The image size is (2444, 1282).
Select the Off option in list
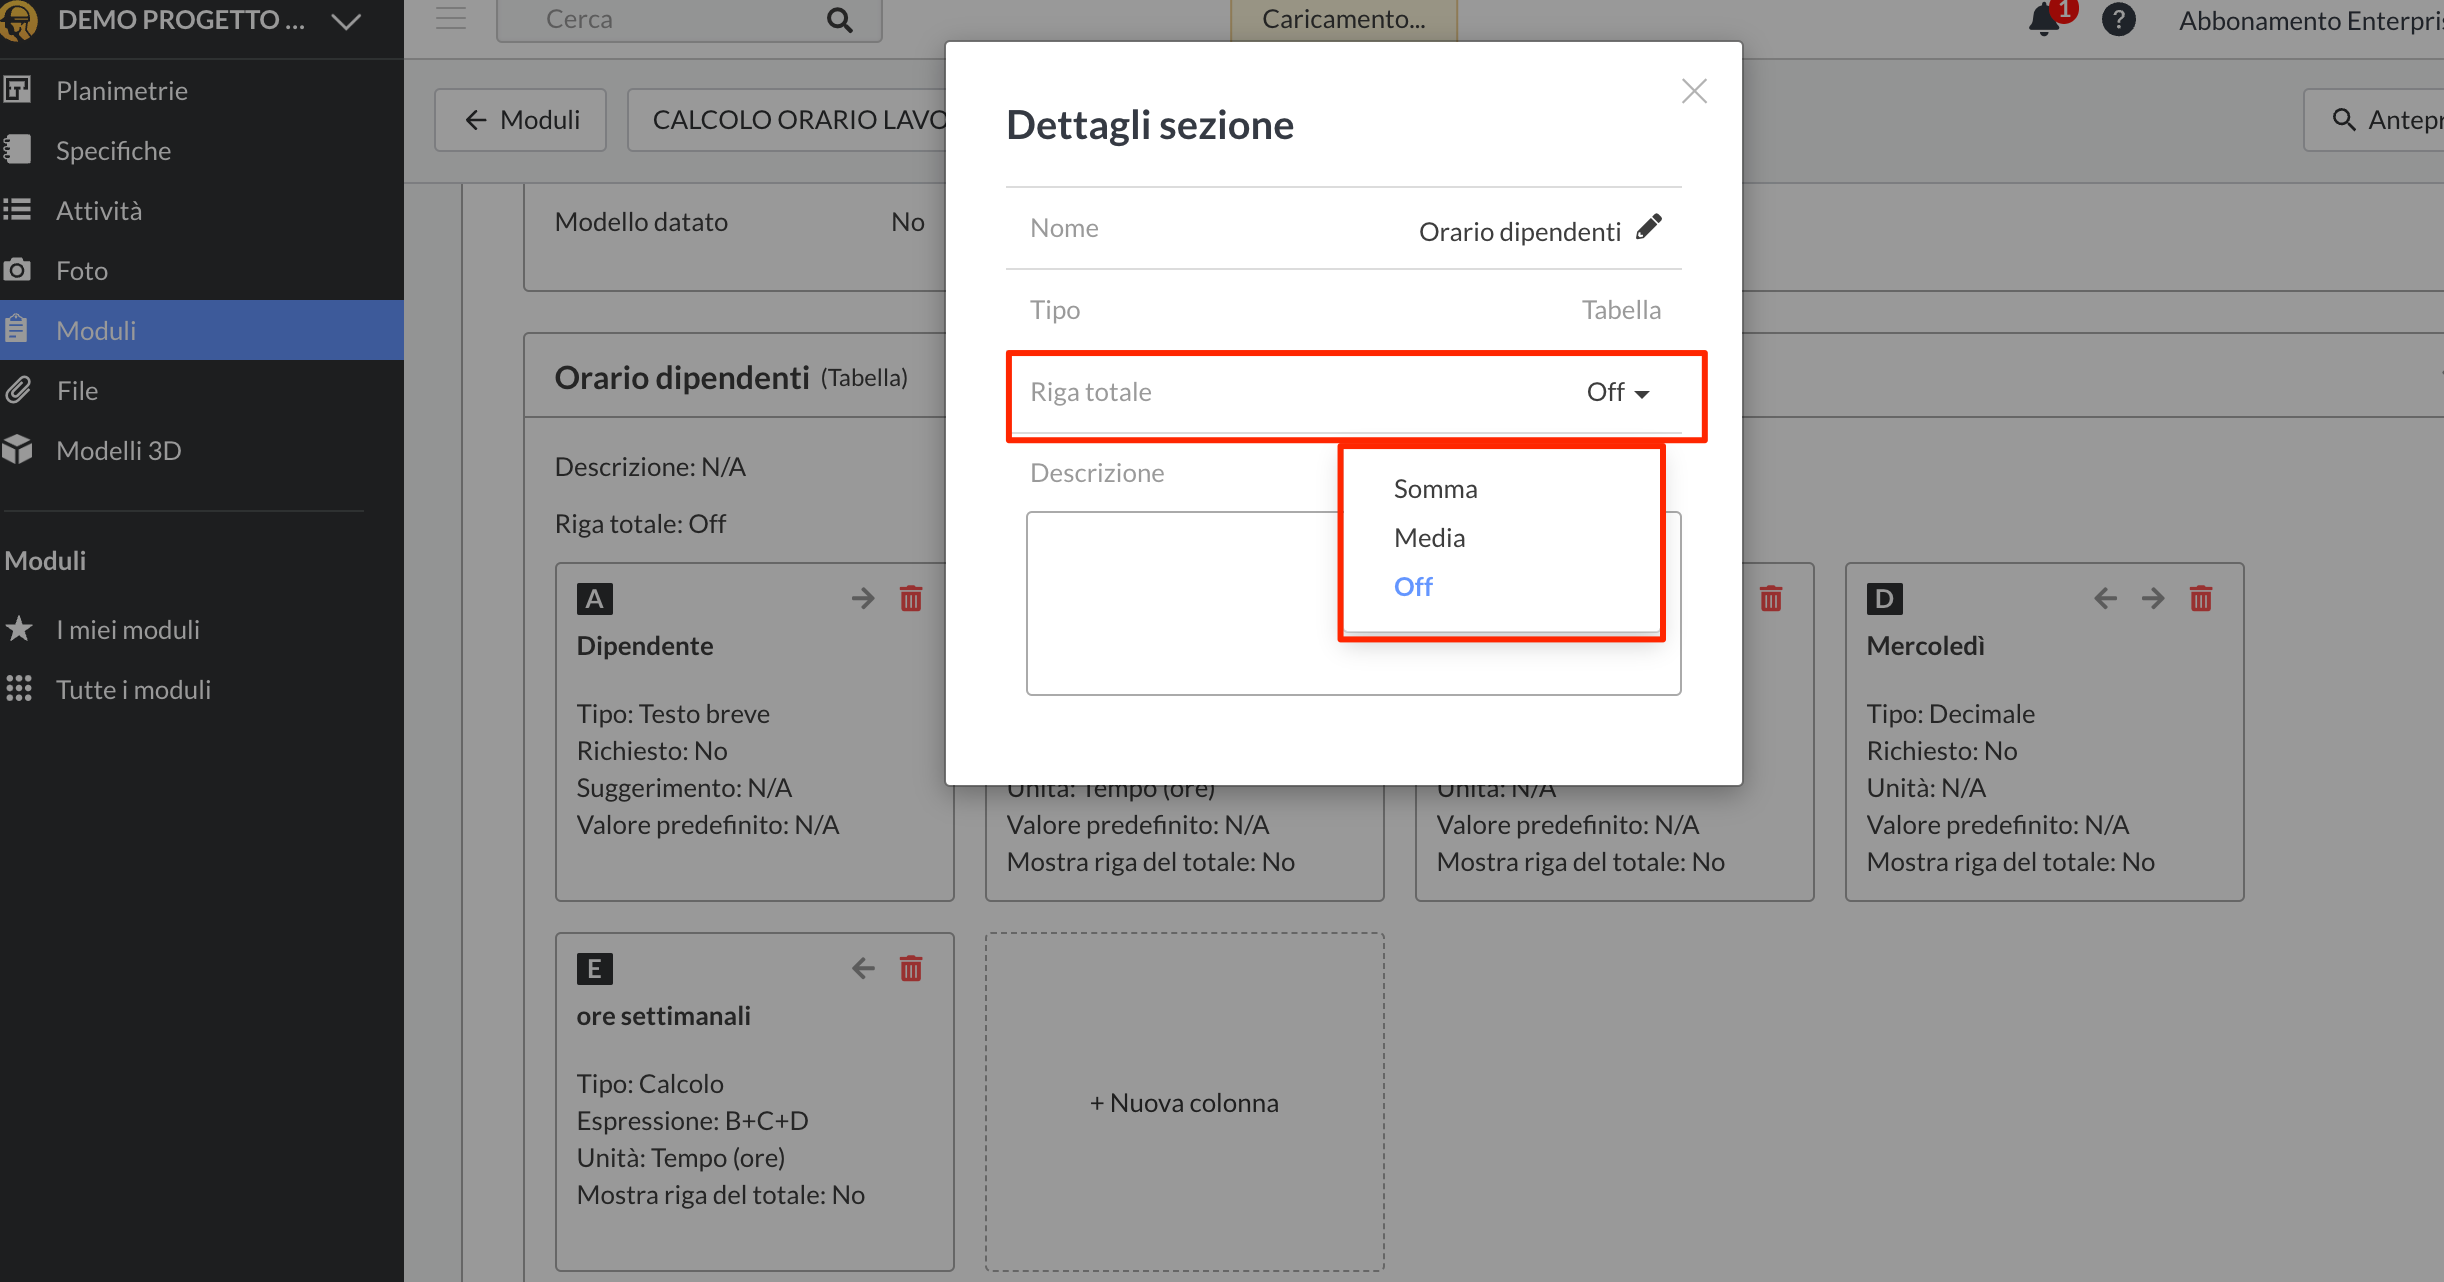1413,587
